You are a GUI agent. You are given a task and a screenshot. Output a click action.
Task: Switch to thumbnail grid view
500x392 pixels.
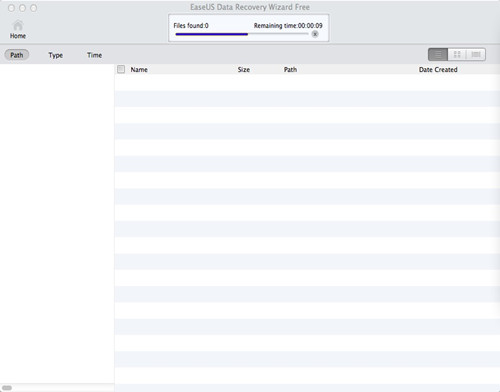(457, 55)
